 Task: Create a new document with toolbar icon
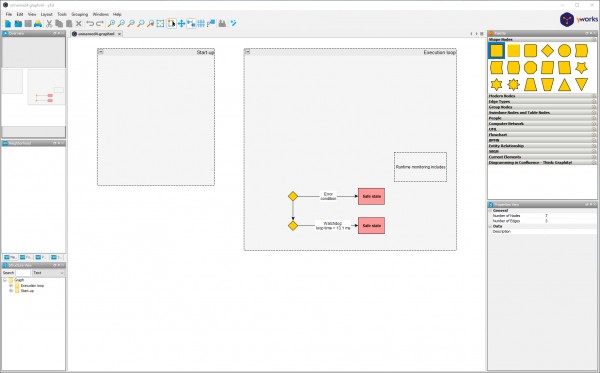(8, 24)
